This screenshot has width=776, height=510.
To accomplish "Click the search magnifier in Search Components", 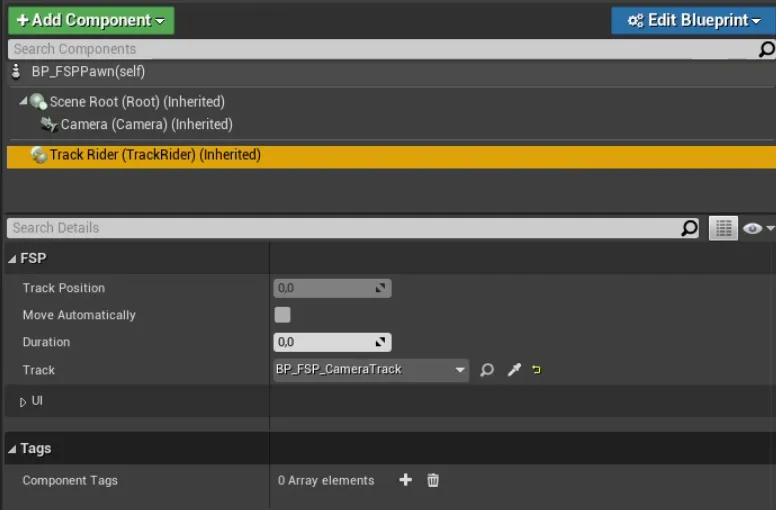I will pos(766,49).
